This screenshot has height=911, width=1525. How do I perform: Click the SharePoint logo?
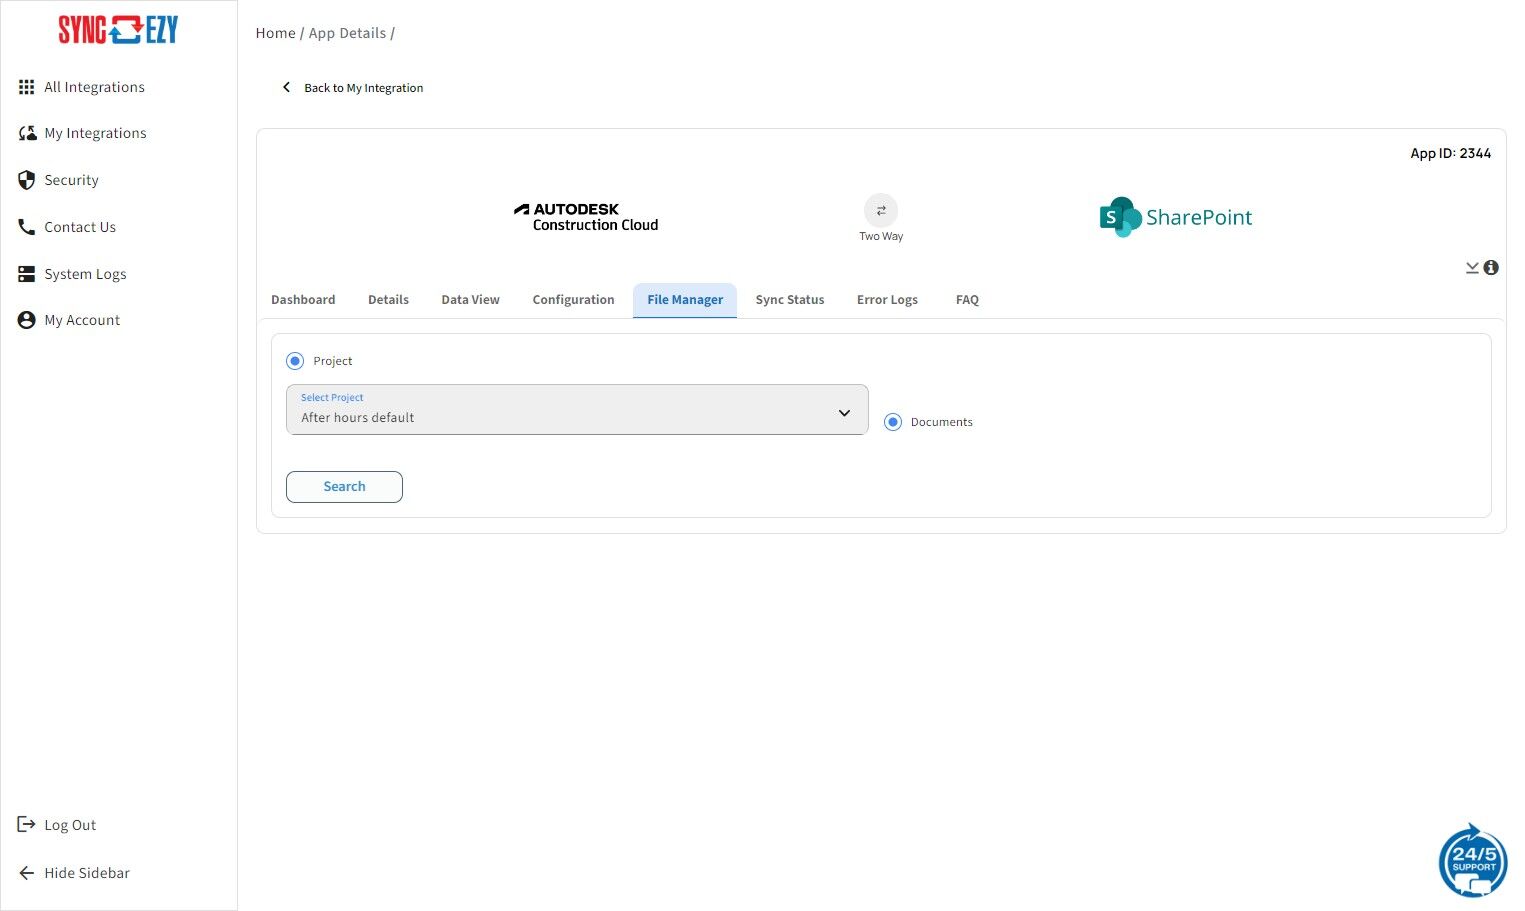(x=1176, y=217)
